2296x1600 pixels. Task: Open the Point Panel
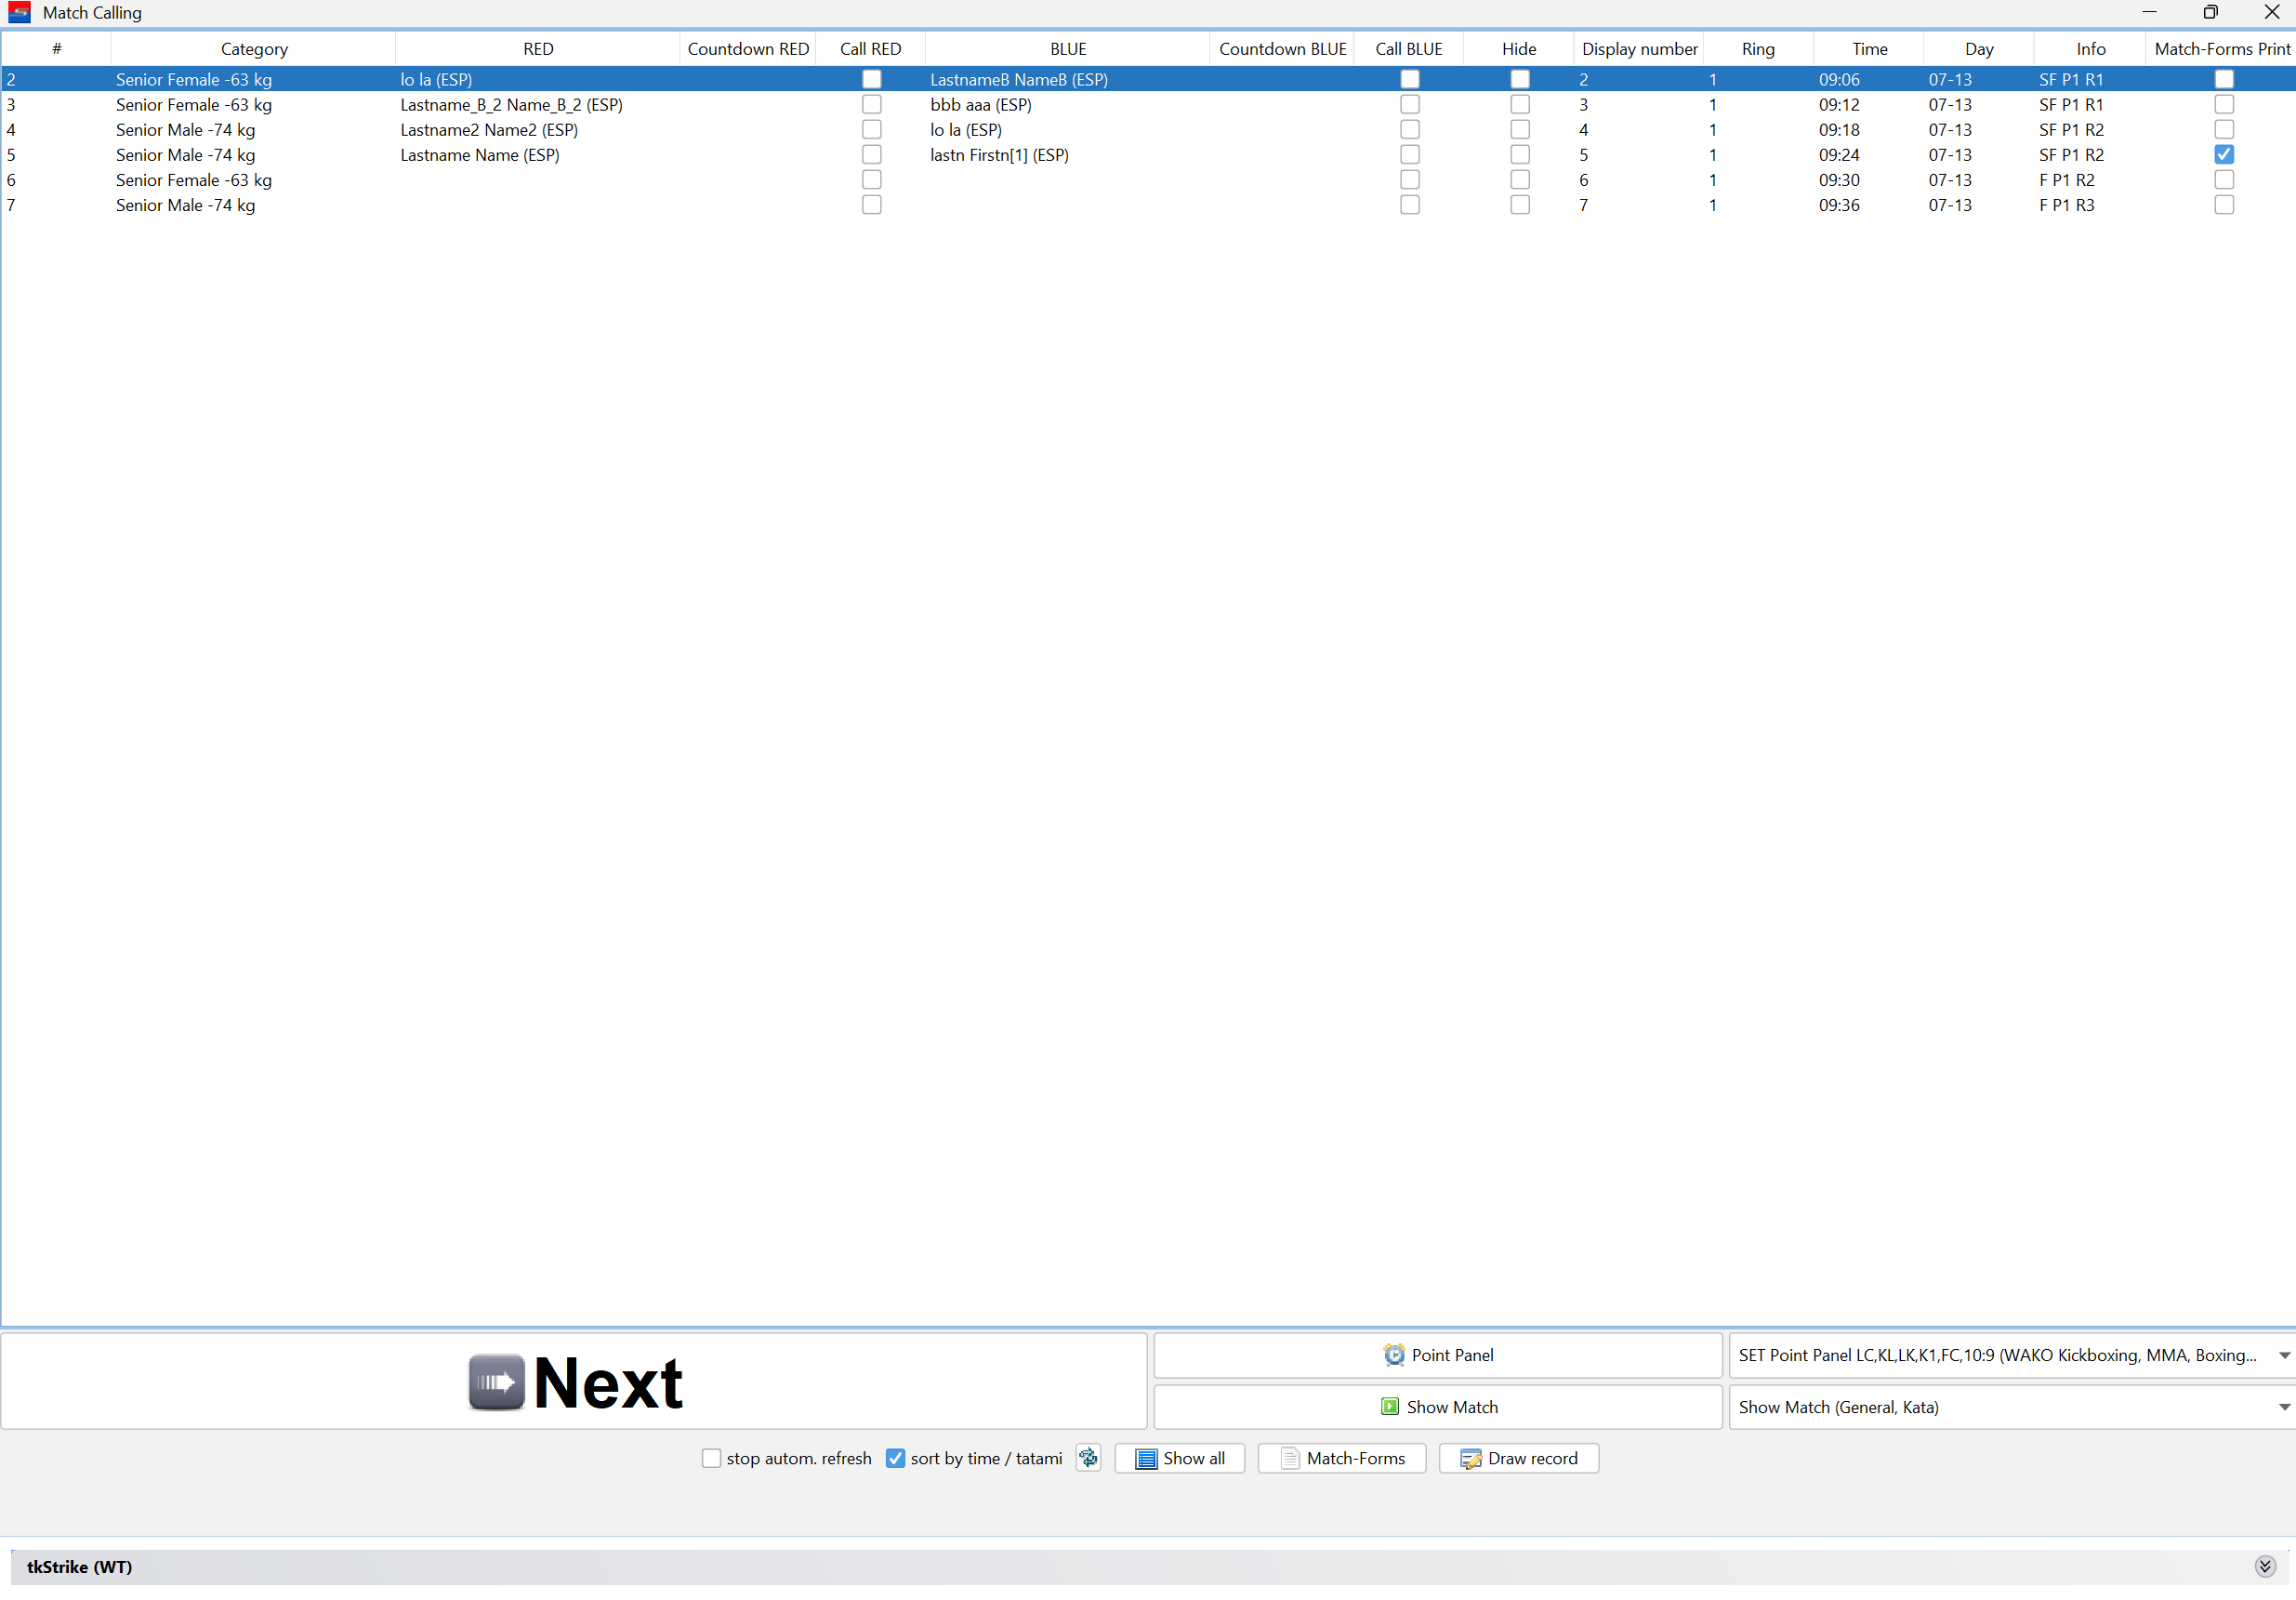[x=1437, y=1355]
